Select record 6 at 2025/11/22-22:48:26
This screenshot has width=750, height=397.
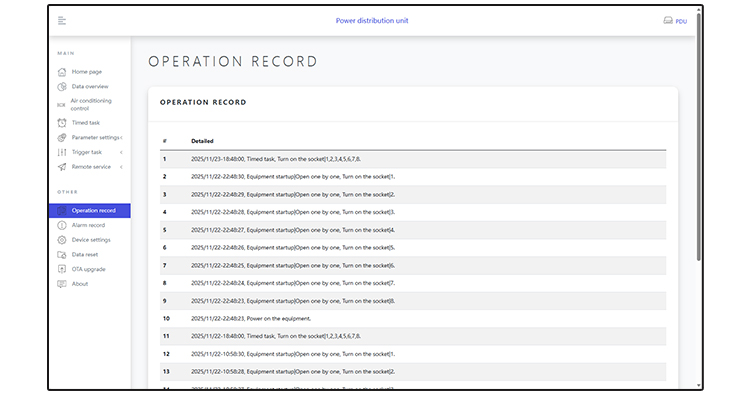[x=413, y=248]
